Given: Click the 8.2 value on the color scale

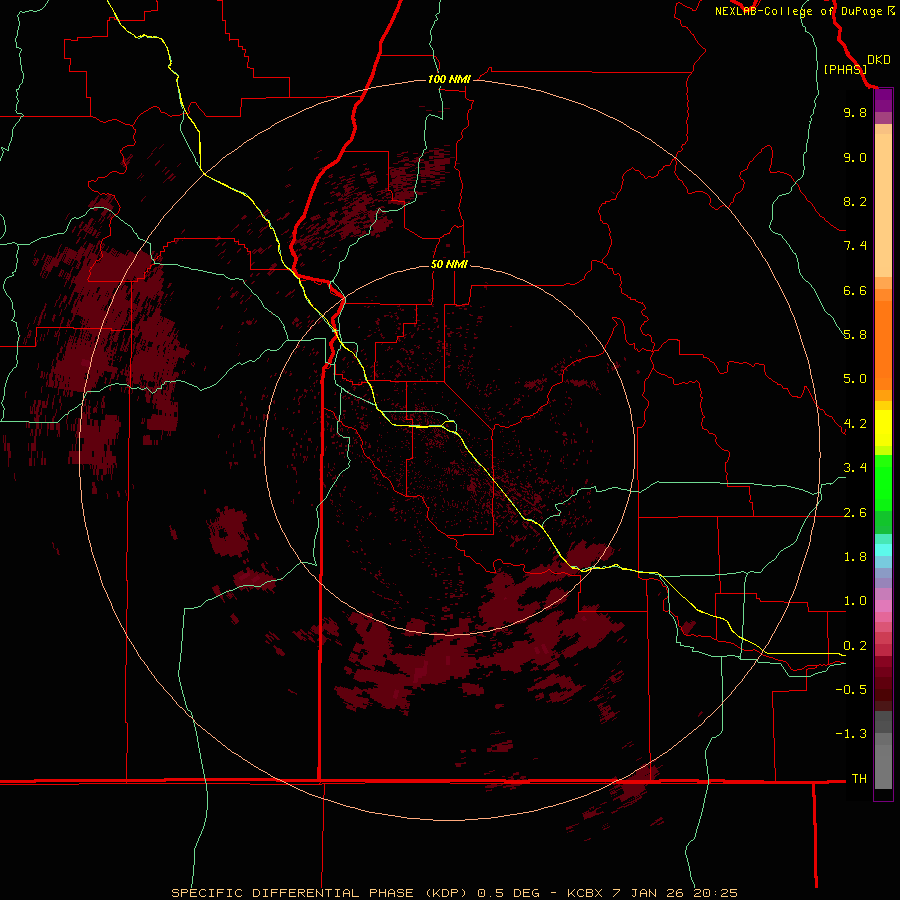Looking at the screenshot, I should [855, 201].
